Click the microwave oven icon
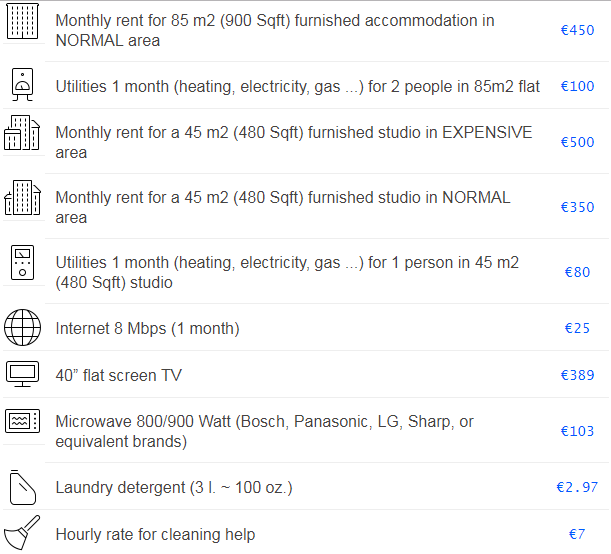Screen dimensions: 611x554 pos(23,422)
